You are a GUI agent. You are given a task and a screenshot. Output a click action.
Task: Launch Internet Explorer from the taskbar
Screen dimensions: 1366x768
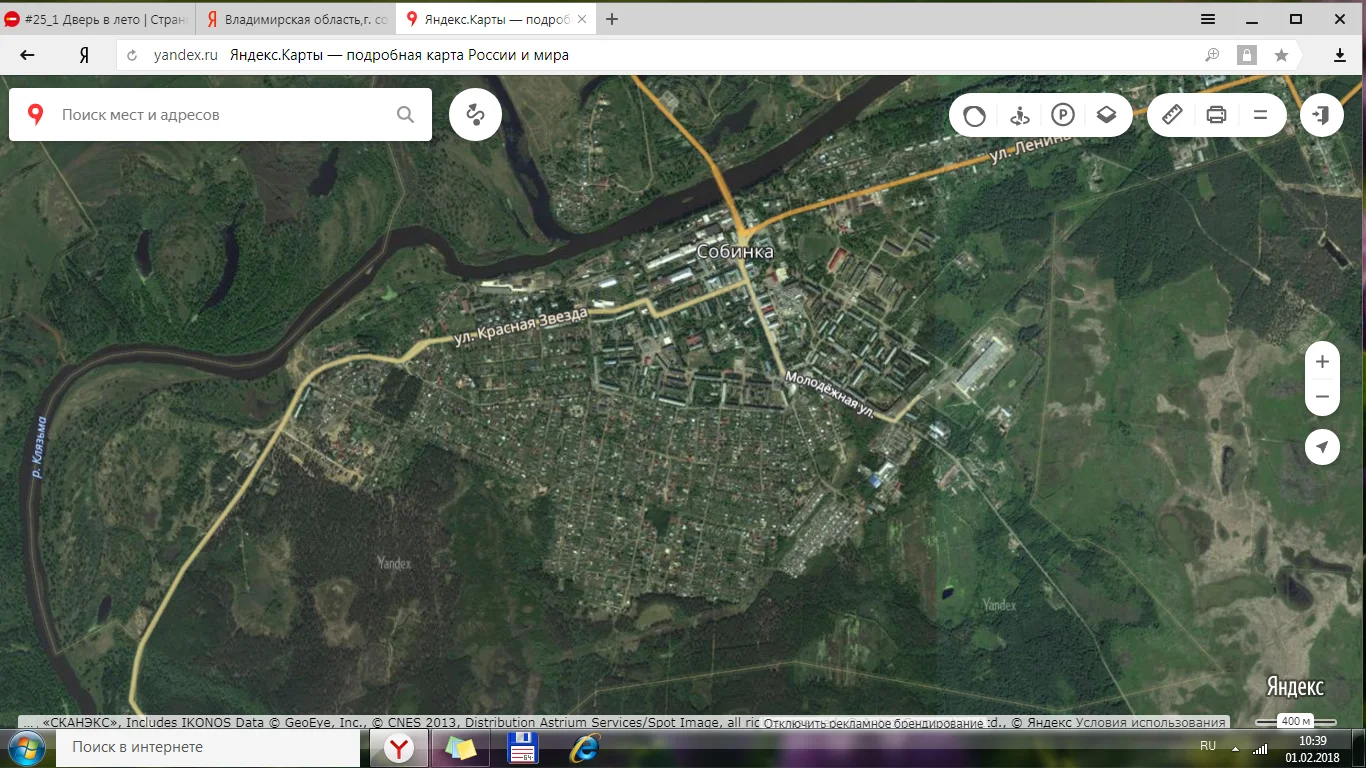pyautogui.click(x=584, y=748)
